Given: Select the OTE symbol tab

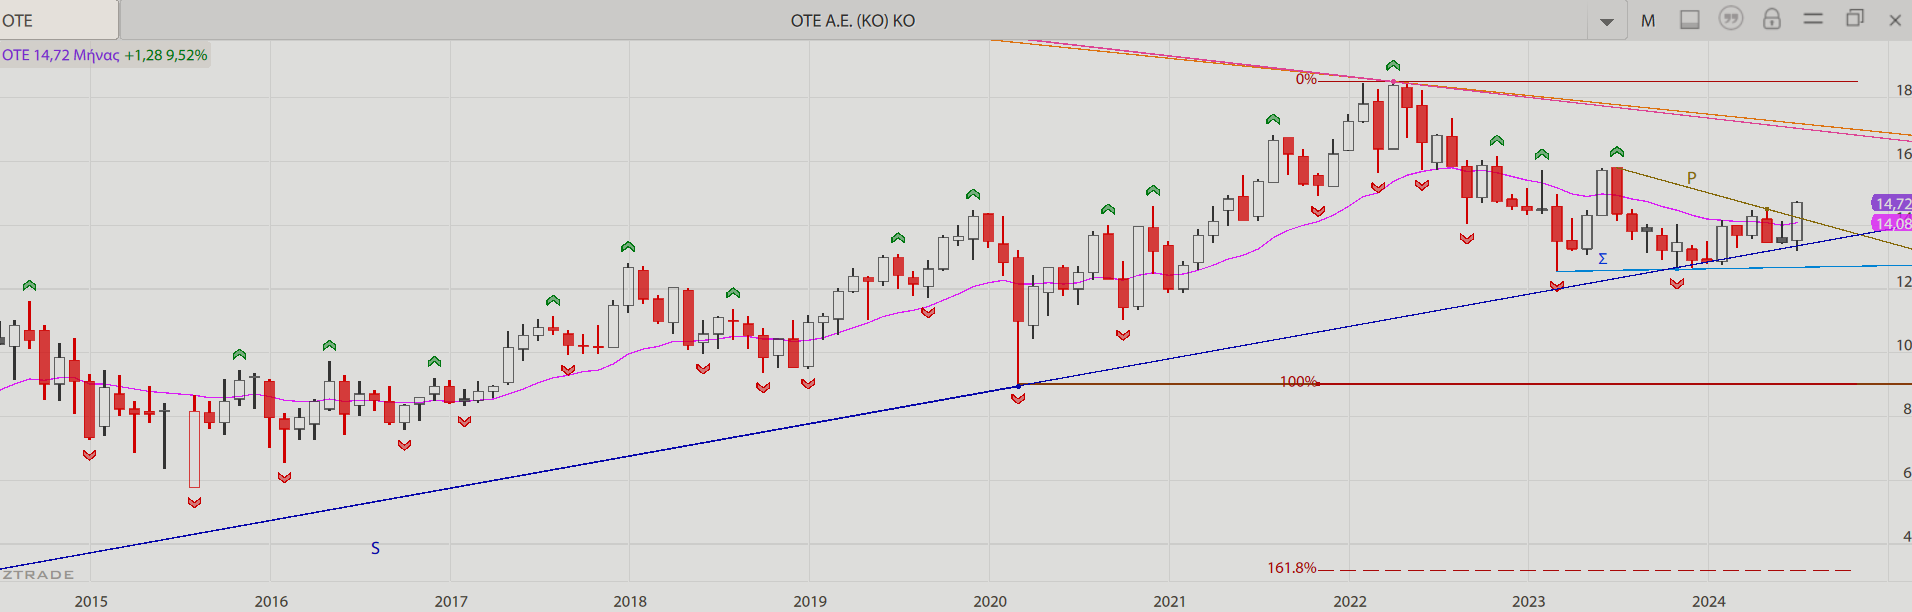Looking at the screenshot, I should pyautogui.click(x=58, y=20).
